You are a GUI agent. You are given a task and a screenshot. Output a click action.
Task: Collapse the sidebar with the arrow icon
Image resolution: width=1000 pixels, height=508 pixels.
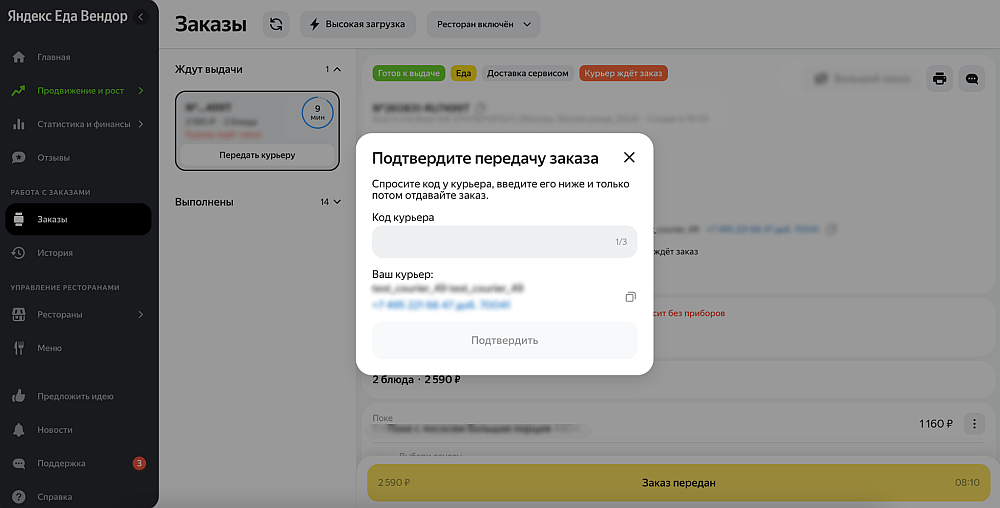pos(141,17)
